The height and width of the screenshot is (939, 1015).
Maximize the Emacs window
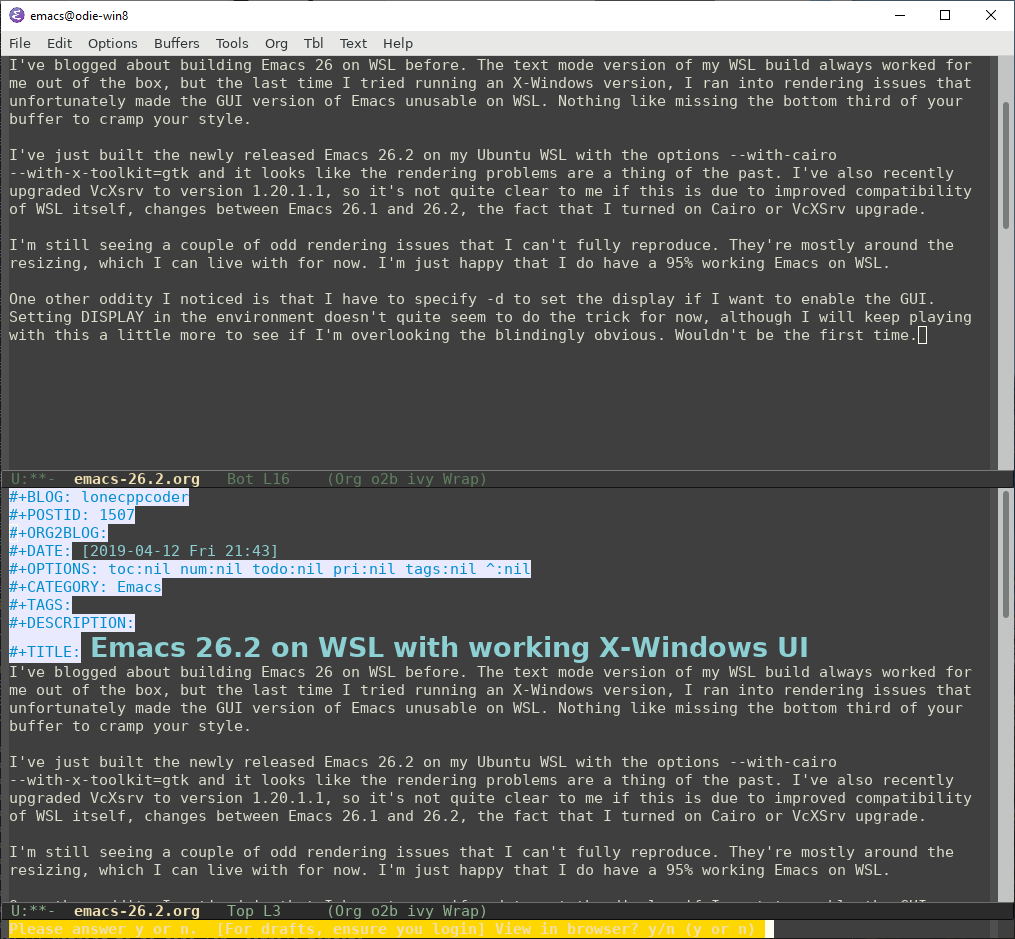[x=945, y=16]
